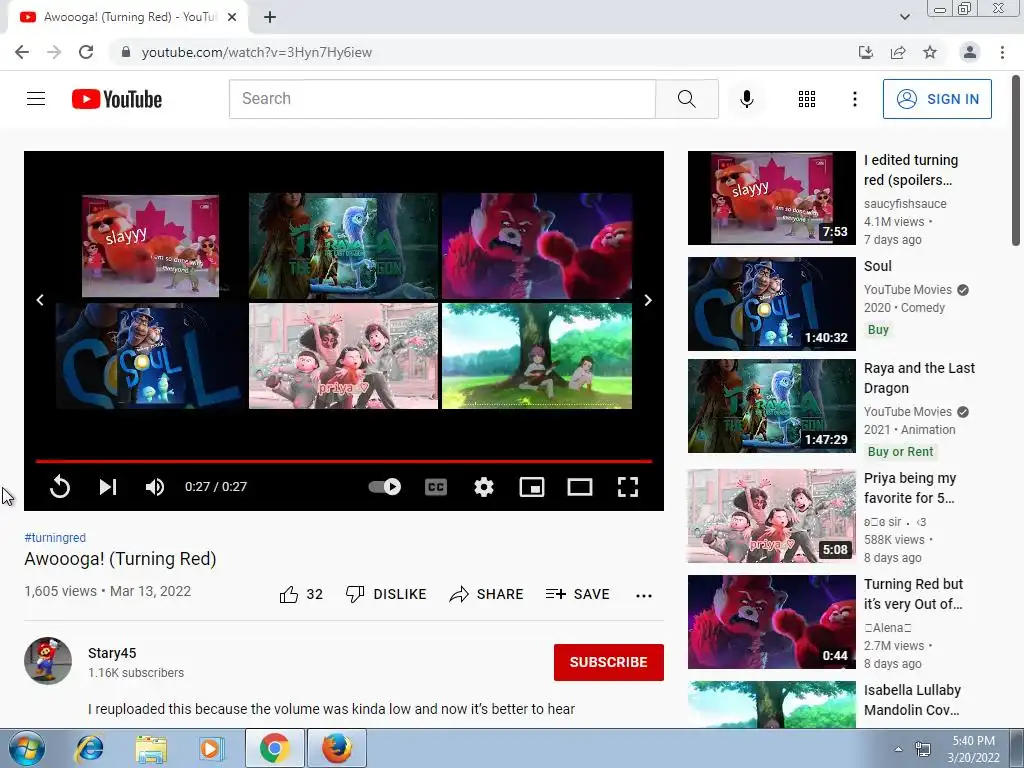Viewport: 1024px width, 768px height.
Task: Click the Buy or Rent badge
Action: pos(900,452)
